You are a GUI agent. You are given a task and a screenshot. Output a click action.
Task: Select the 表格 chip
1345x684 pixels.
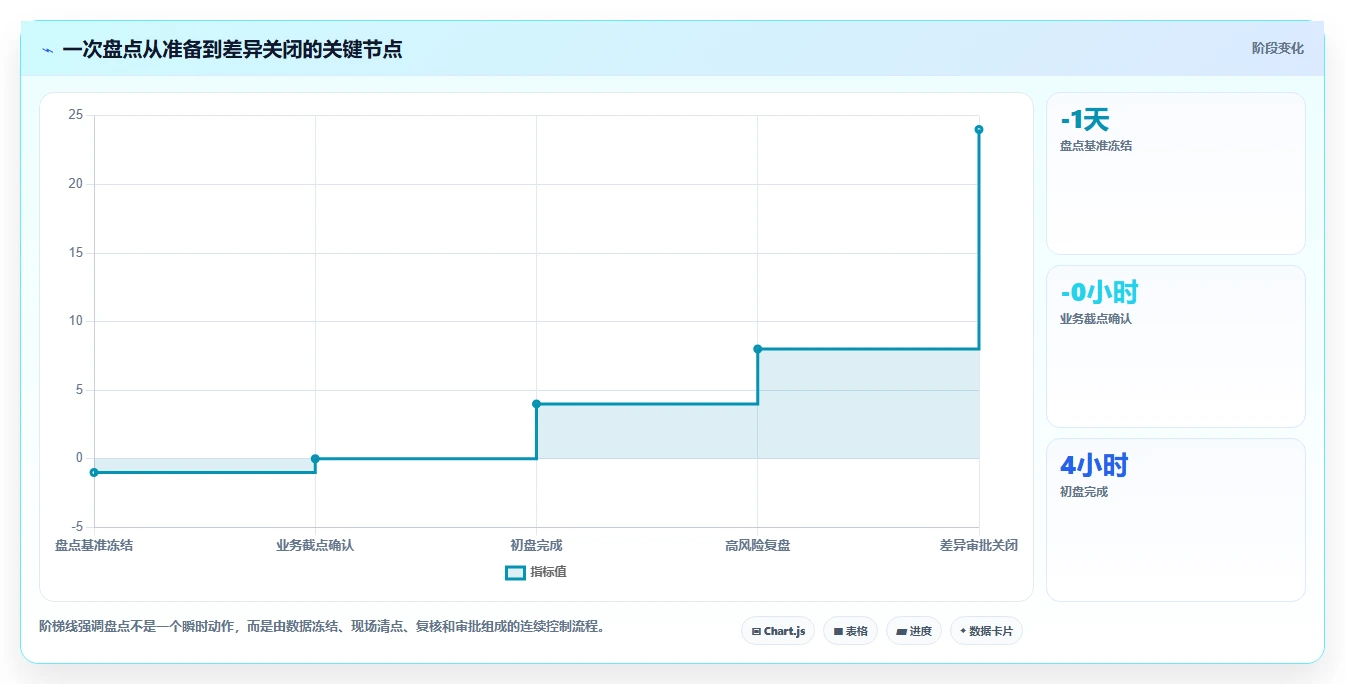point(850,631)
